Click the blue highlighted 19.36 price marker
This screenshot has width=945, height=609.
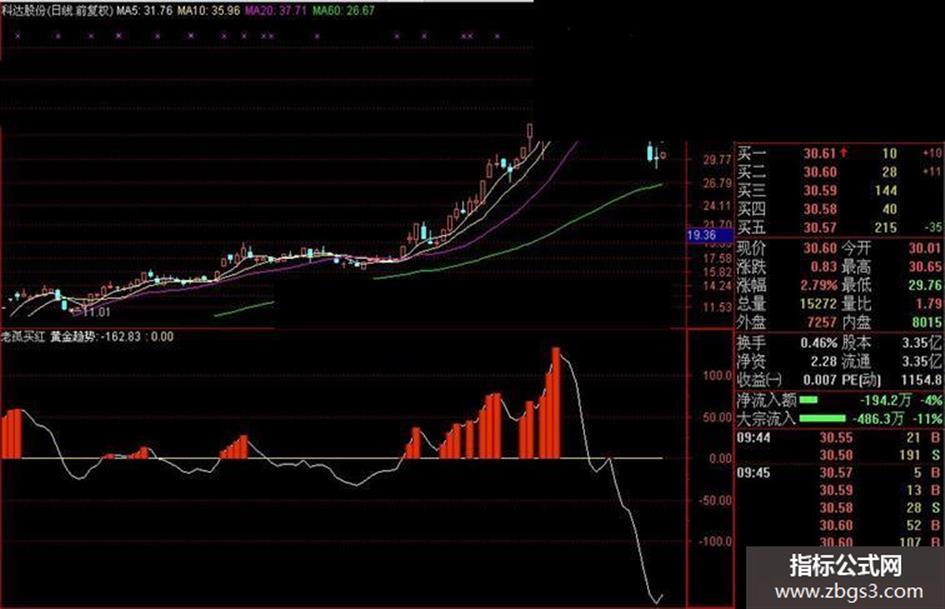click(709, 235)
